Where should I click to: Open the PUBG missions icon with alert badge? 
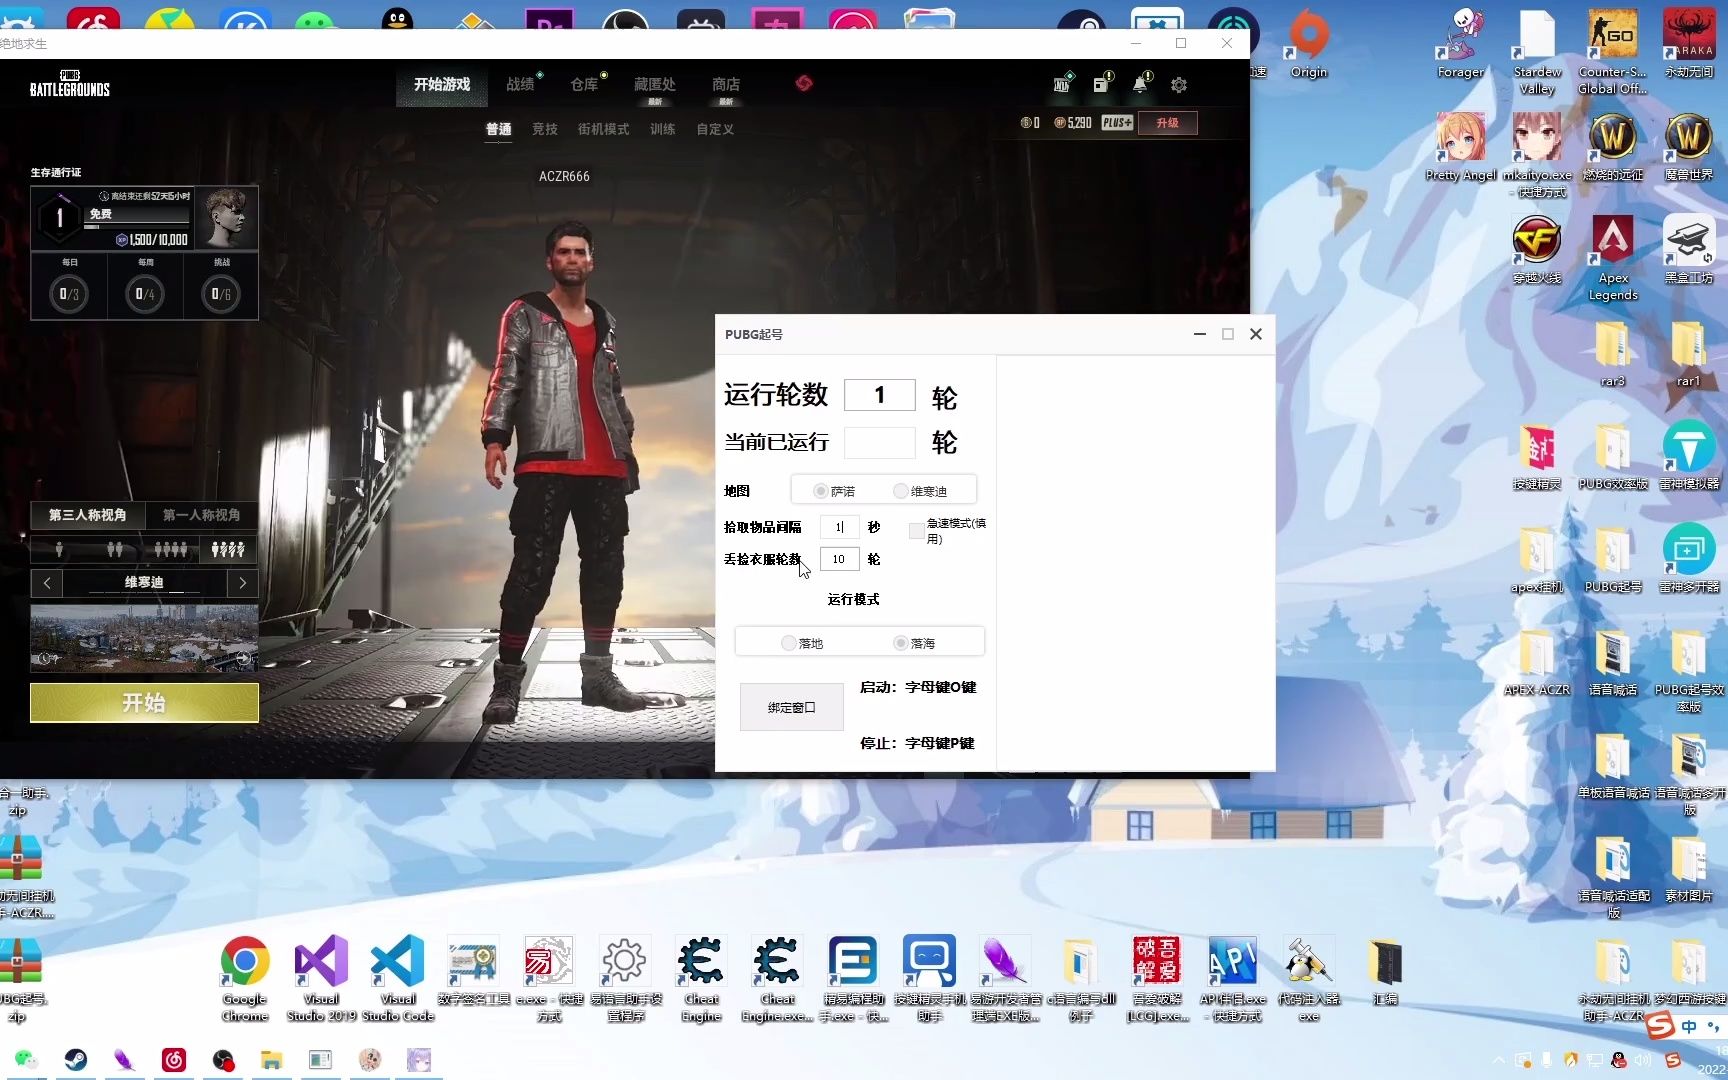click(1101, 85)
